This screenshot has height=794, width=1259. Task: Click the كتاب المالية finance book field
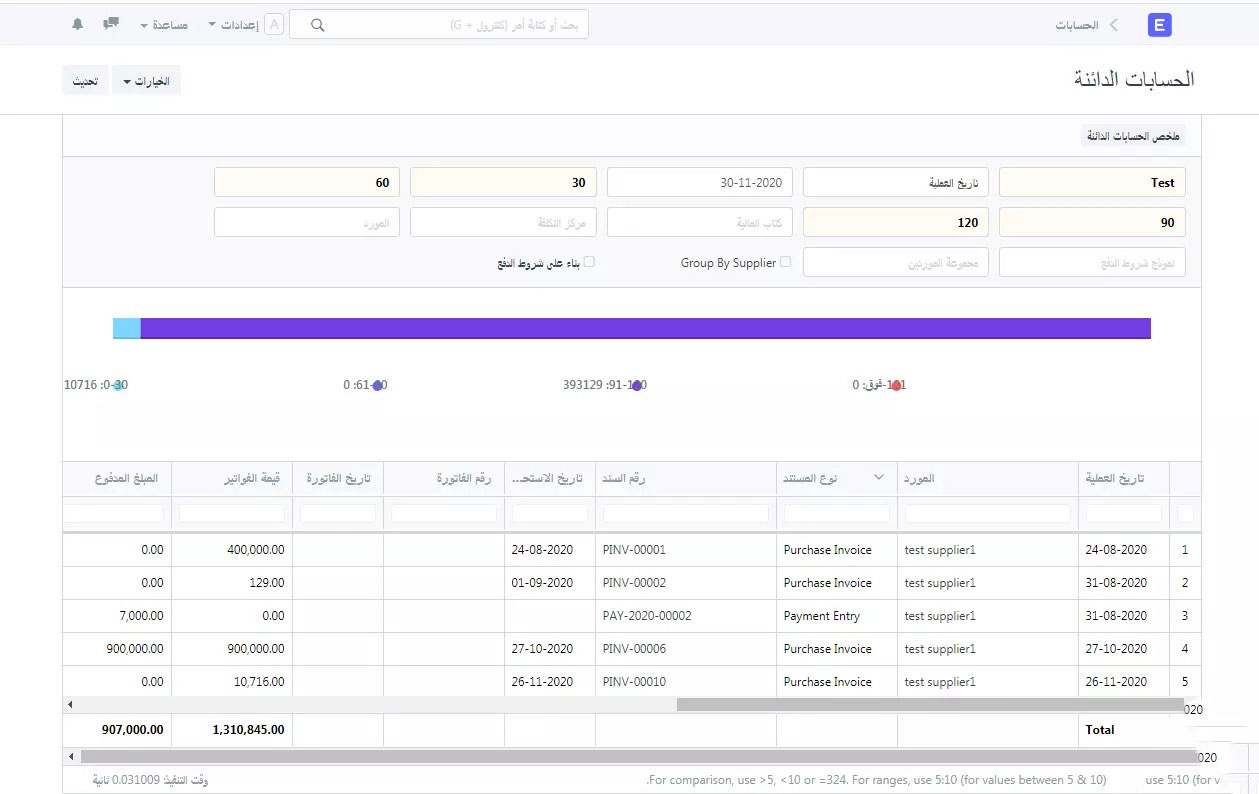tap(700, 222)
